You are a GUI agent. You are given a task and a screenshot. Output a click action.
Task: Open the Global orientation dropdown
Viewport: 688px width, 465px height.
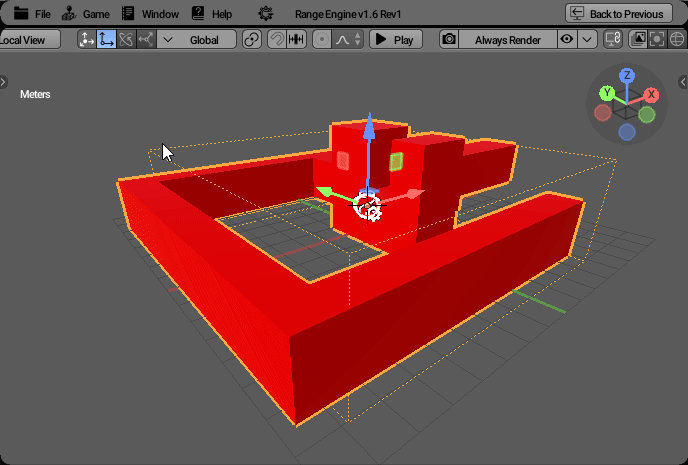coord(198,40)
